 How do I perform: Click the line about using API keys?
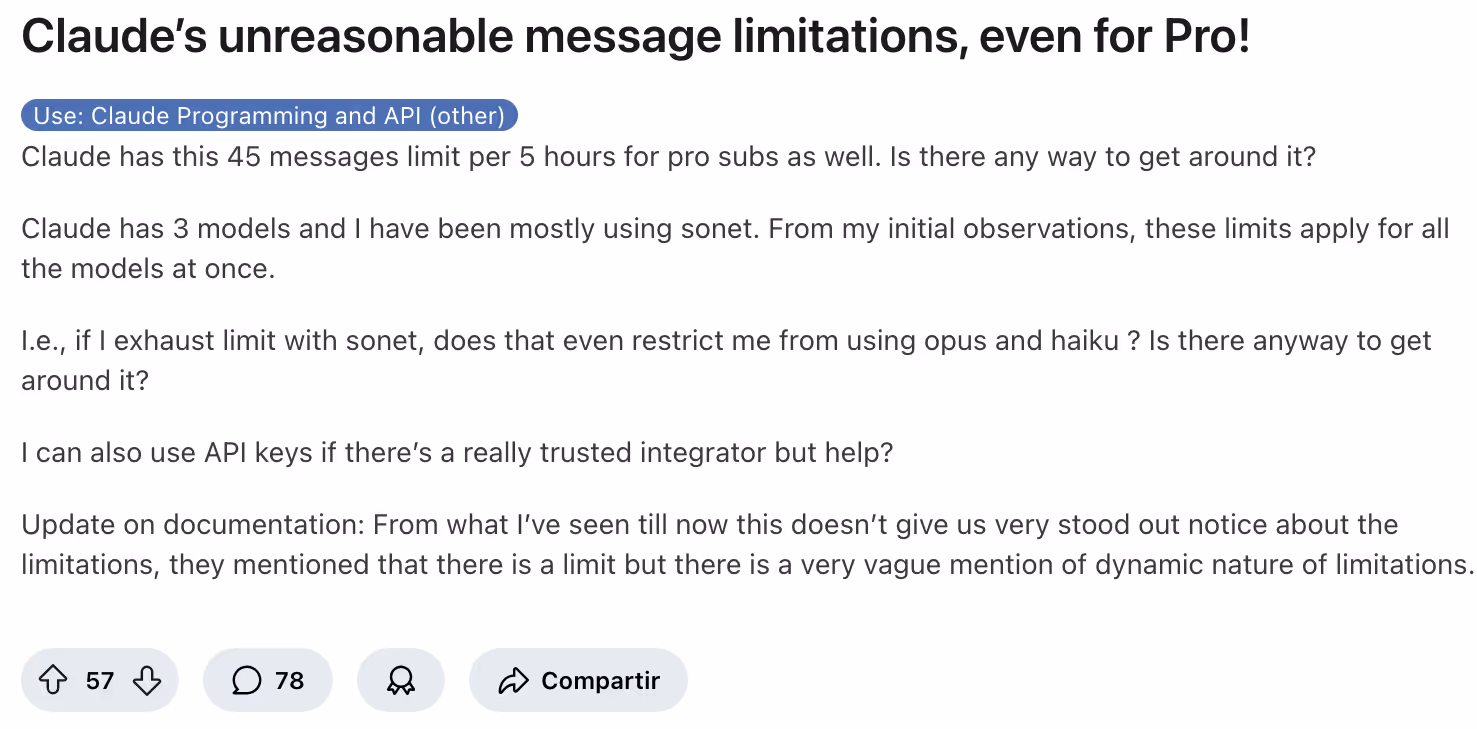tap(457, 453)
